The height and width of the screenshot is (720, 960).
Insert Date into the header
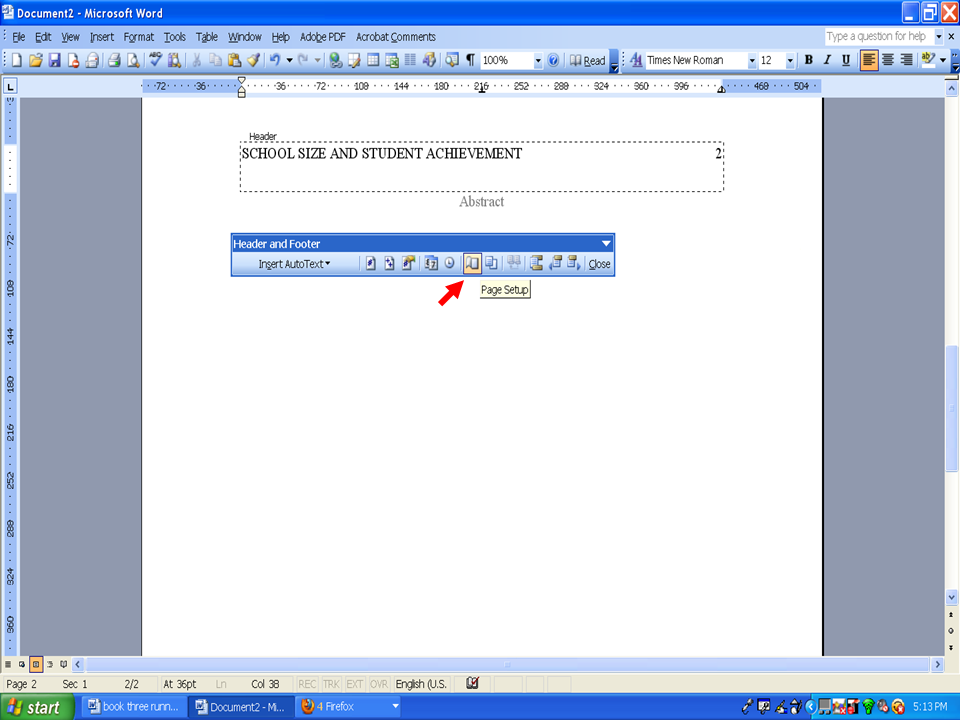[x=432, y=264]
